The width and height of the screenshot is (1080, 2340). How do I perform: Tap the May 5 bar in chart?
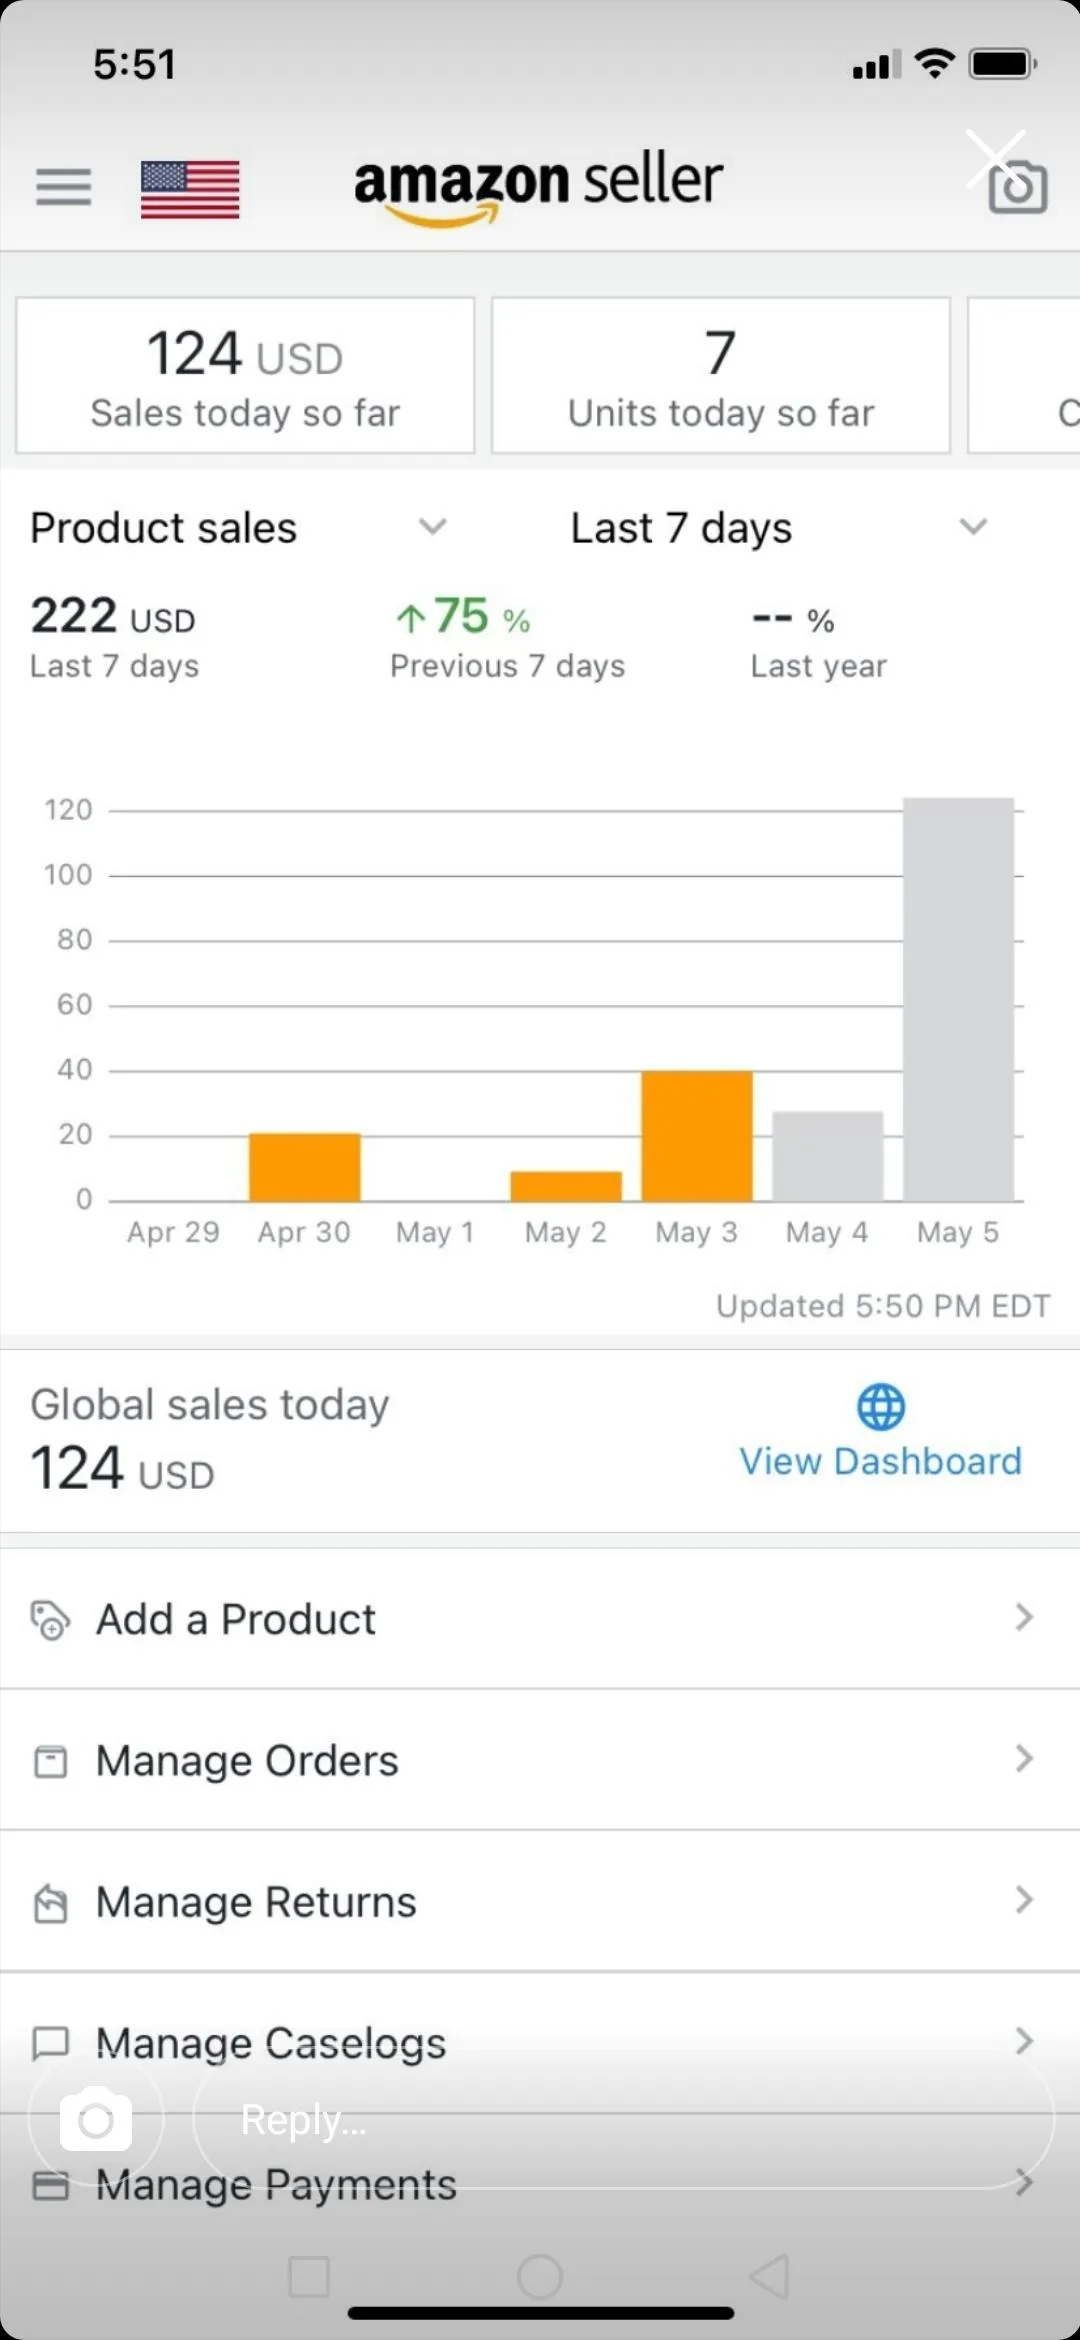click(x=958, y=1000)
